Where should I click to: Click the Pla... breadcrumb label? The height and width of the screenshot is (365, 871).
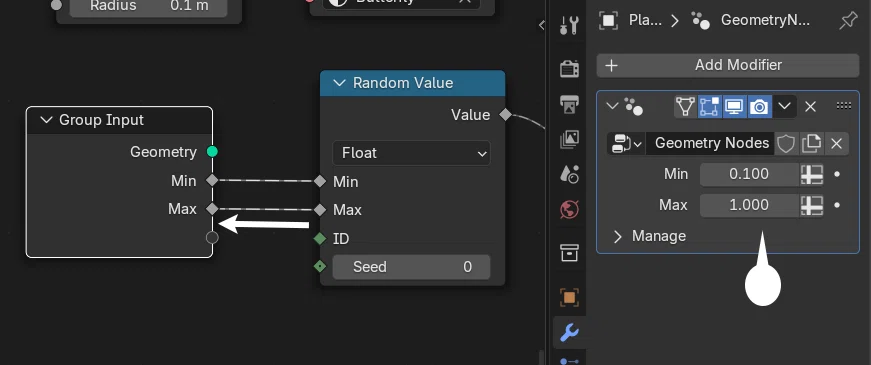645,21
